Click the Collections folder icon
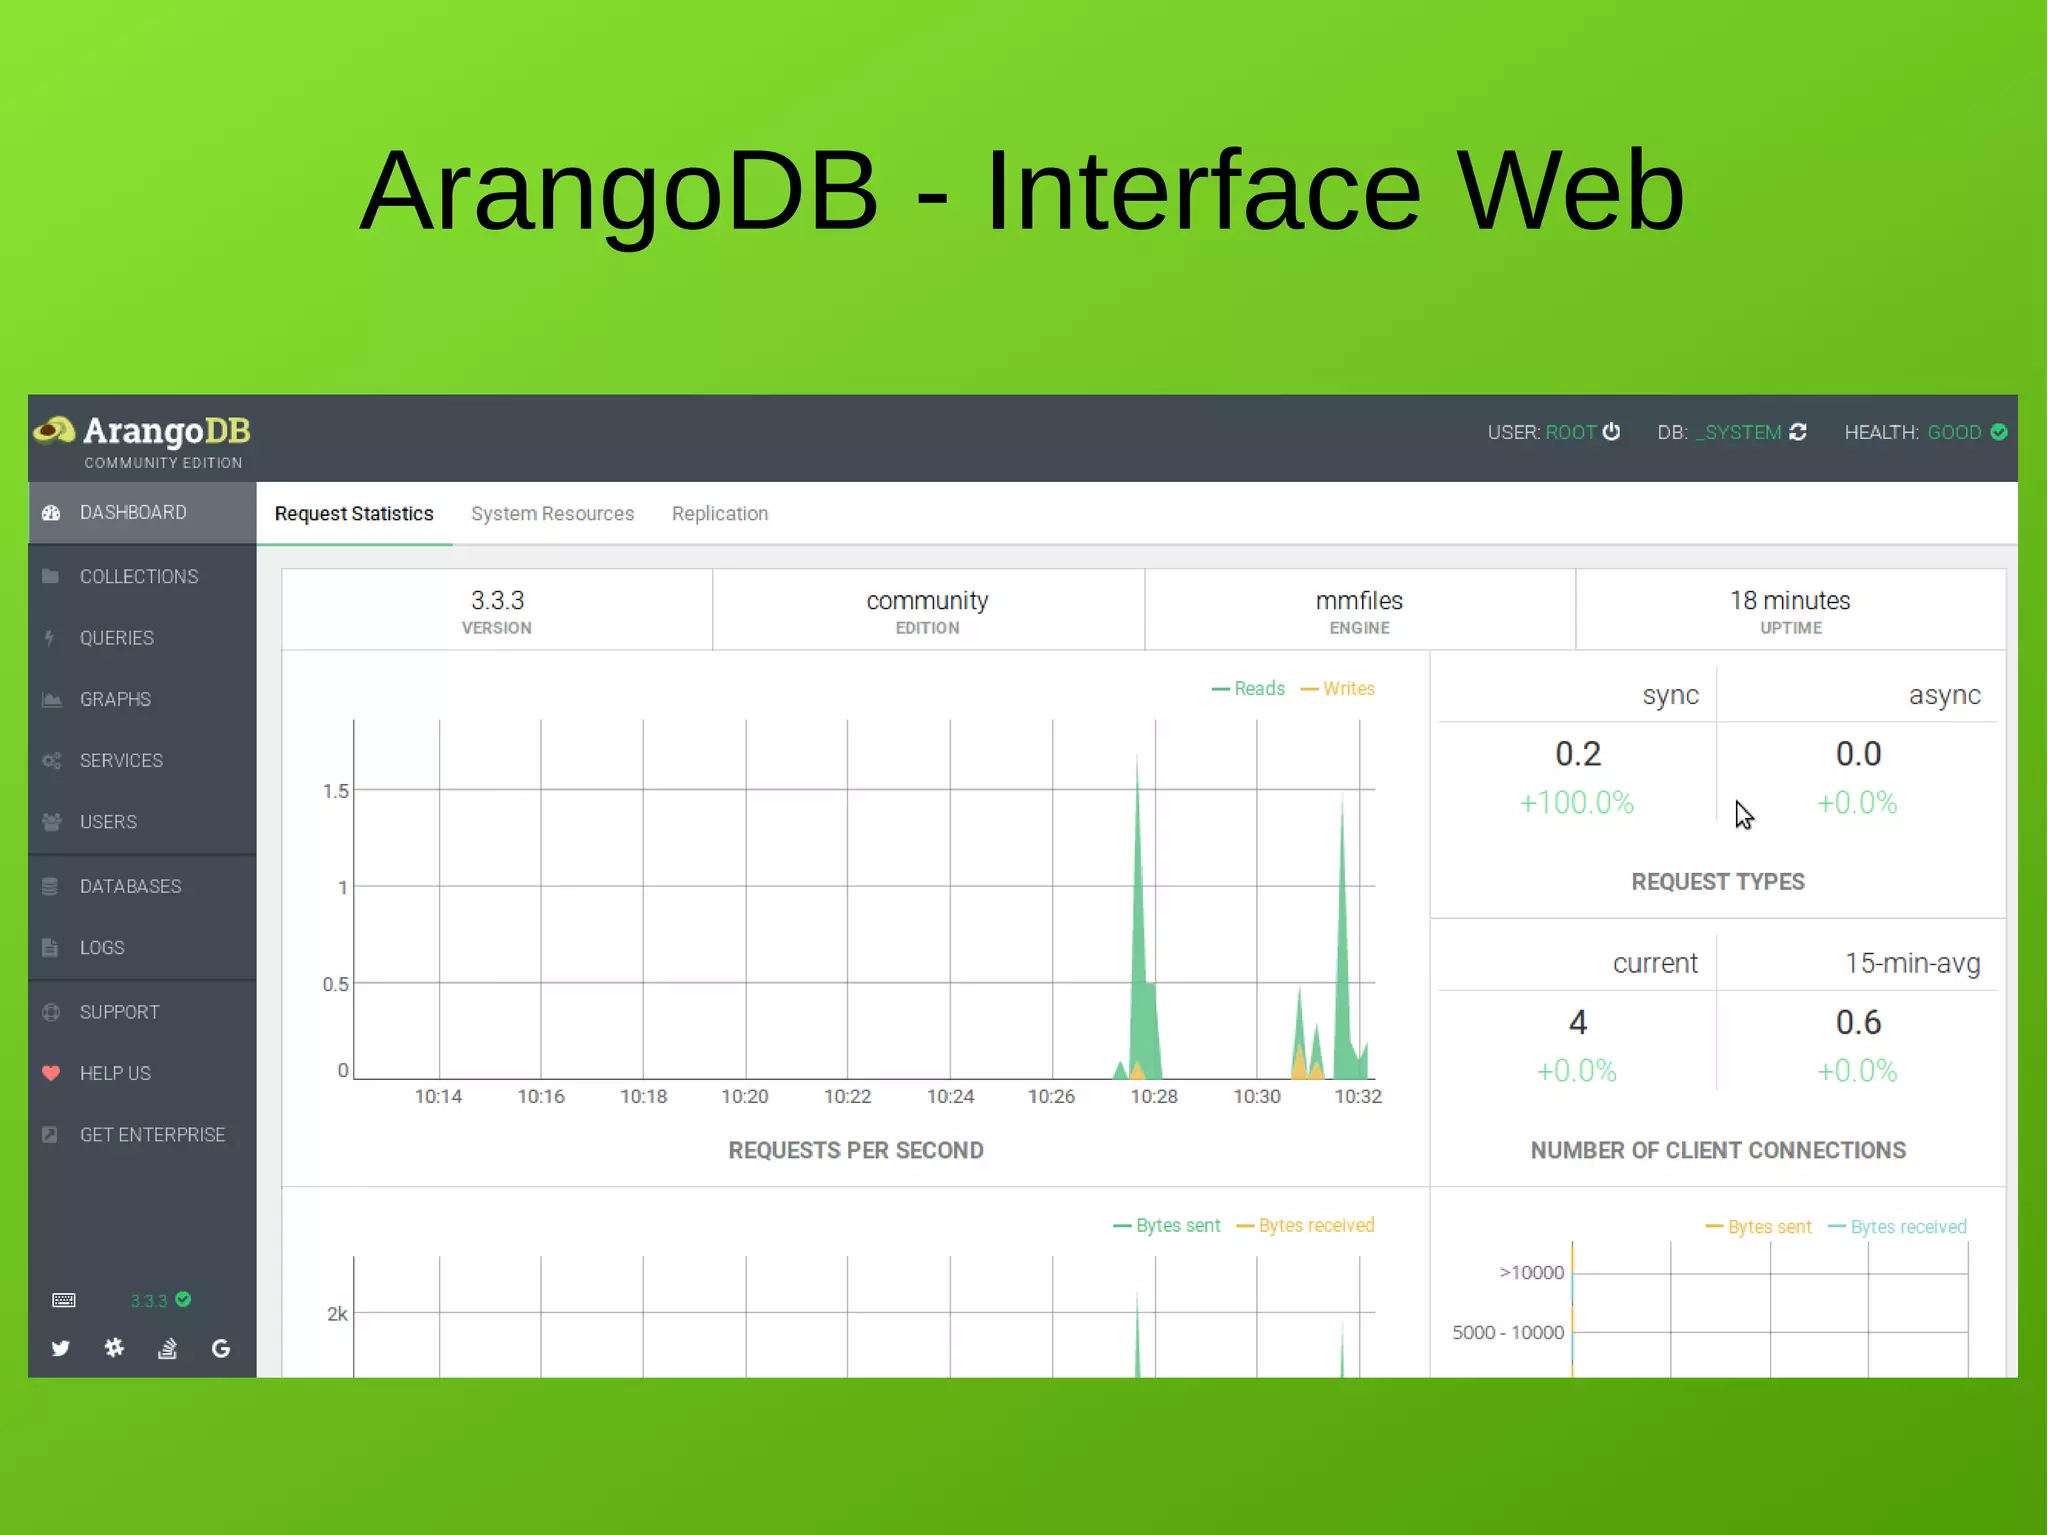The width and height of the screenshot is (2048, 1535). click(x=51, y=576)
